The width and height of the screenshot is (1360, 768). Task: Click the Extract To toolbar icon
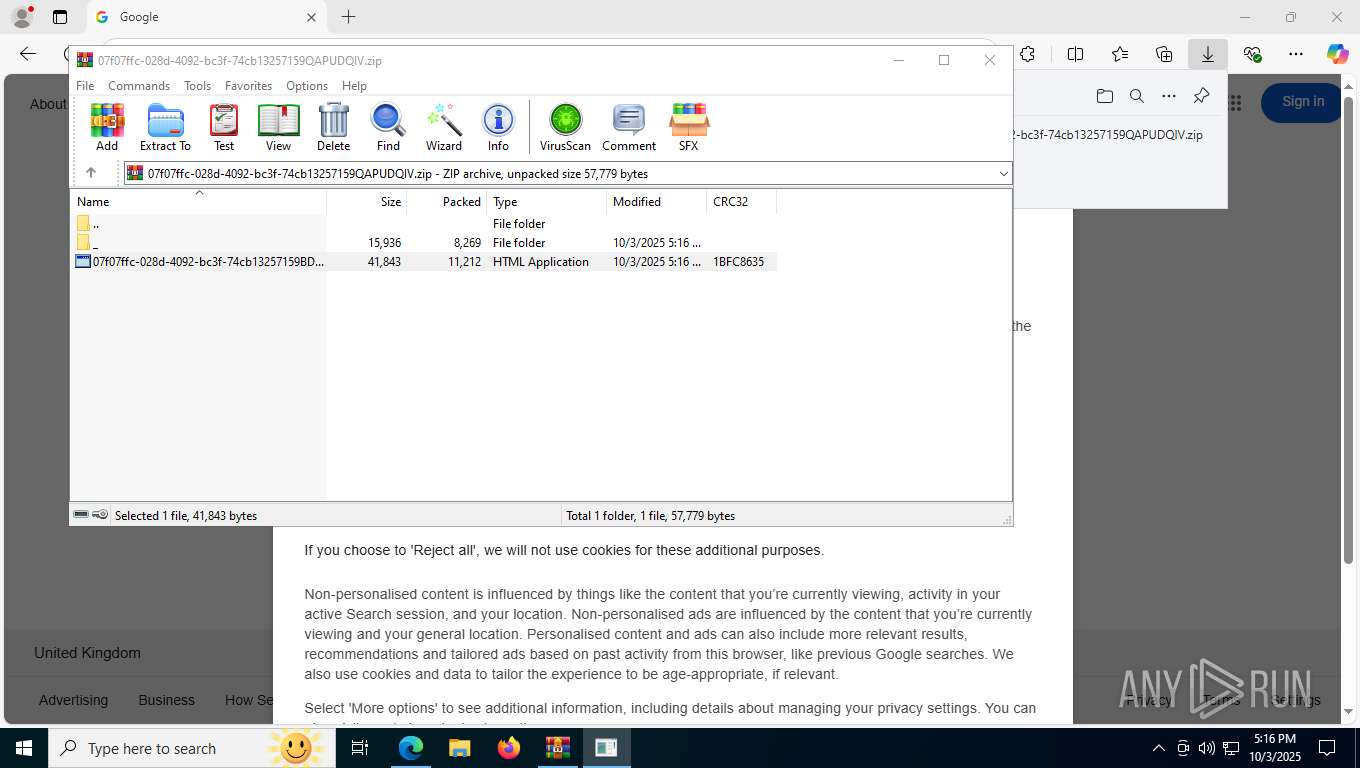pos(165,127)
